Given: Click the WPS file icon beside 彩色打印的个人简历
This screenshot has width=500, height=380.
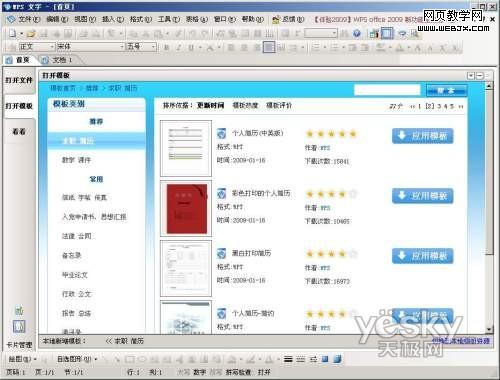Looking at the screenshot, I should (222, 193).
